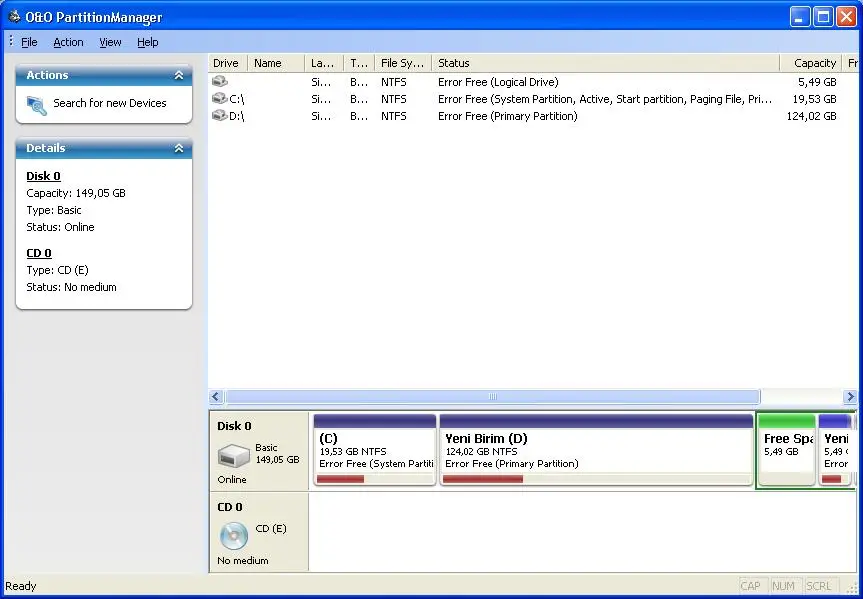Open the File menu
The height and width of the screenshot is (599, 863).
(29, 42)
